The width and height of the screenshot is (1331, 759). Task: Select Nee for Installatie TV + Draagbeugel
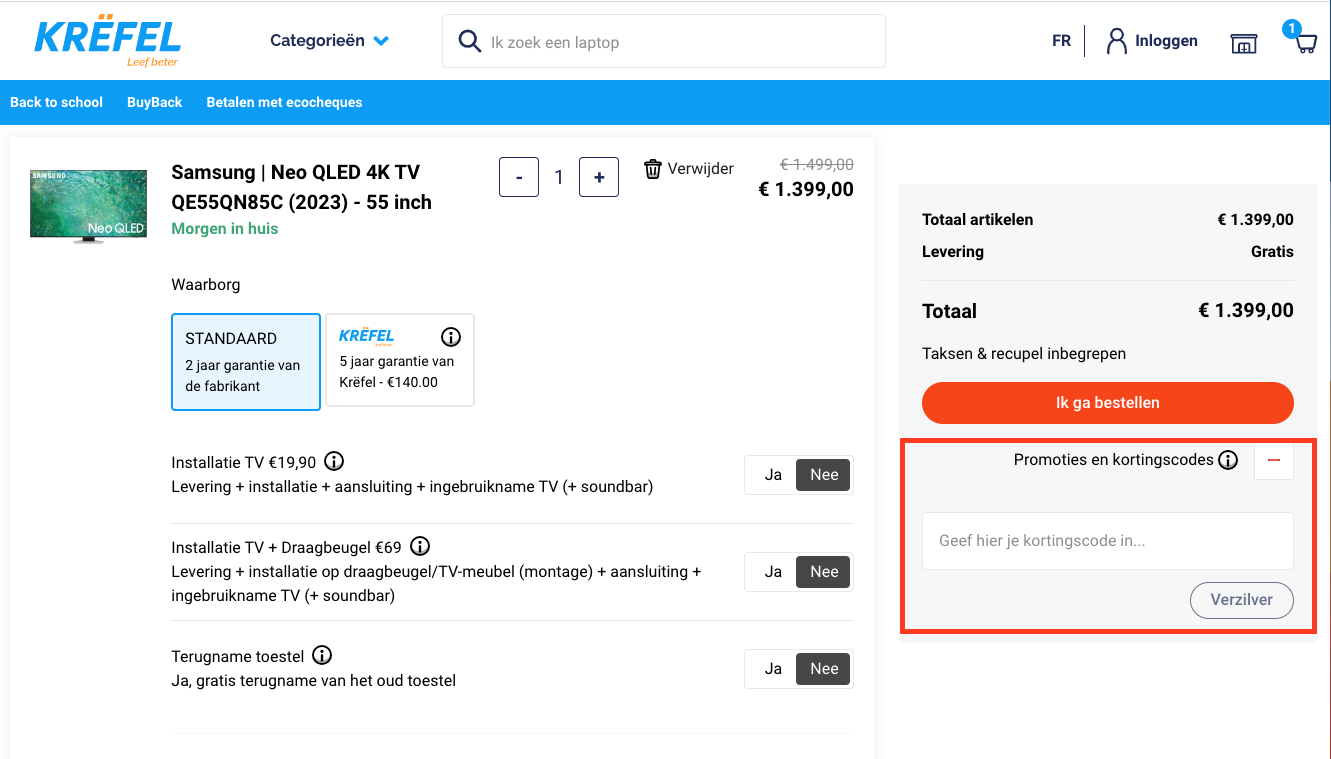(824, 572)
